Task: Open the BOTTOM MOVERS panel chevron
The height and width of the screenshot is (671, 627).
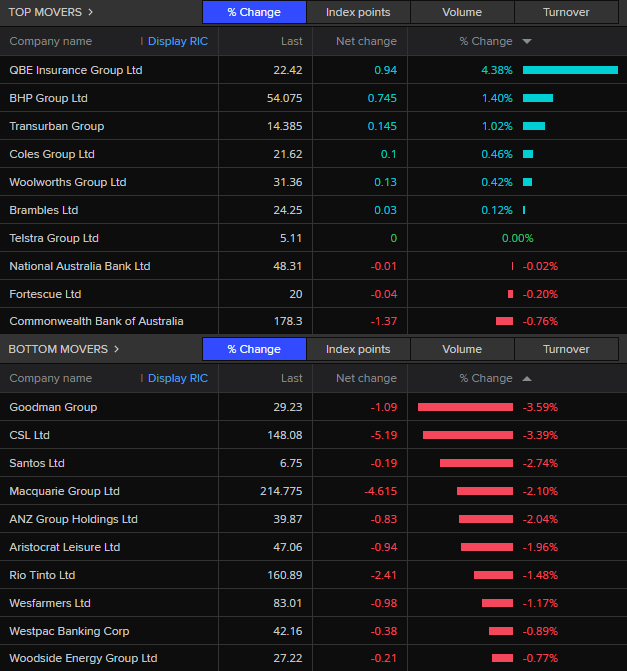Action: pyautogui.click(x=116, y=349)
